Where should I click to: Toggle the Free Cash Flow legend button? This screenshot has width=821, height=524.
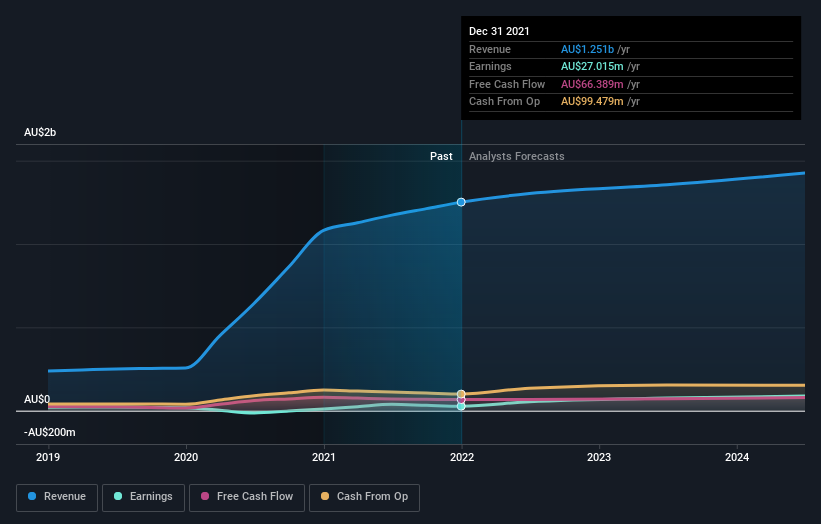(247, 497)
